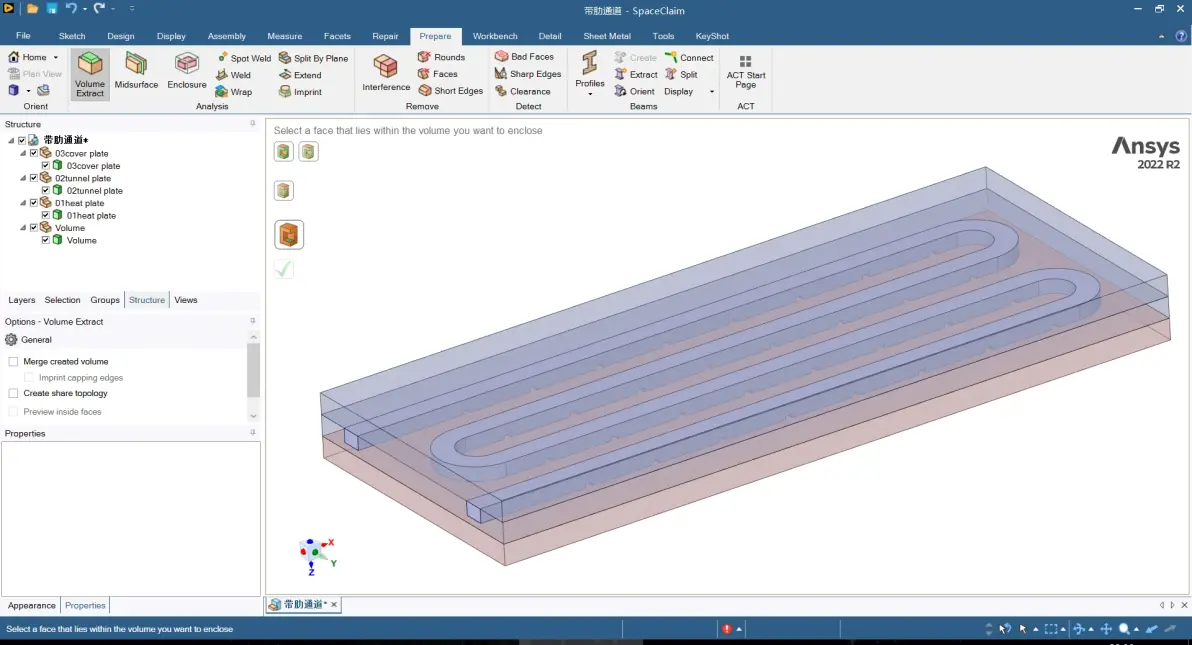
Task: Open the File menu
Action: point(24,36)
